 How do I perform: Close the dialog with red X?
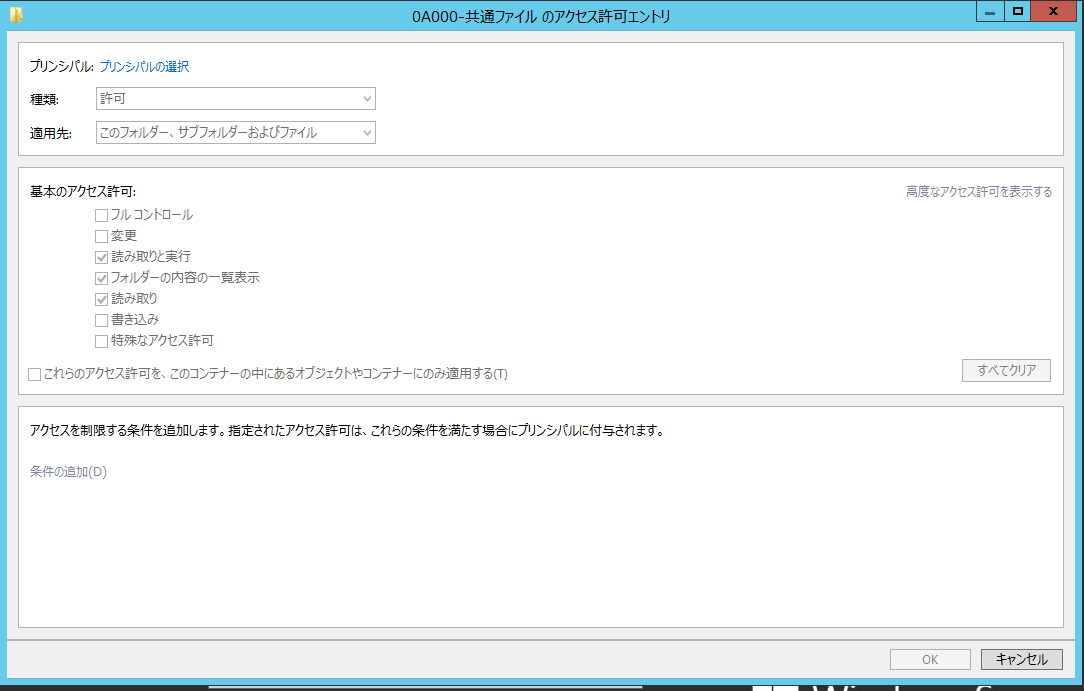(x=1054, y=12)
